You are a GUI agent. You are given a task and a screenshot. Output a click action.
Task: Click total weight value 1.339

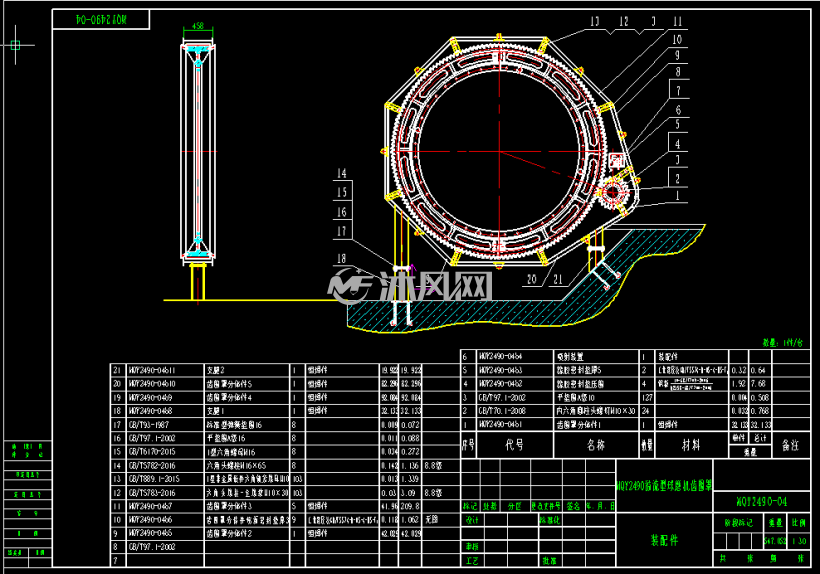pyautogui.click(x=409, y=479)
